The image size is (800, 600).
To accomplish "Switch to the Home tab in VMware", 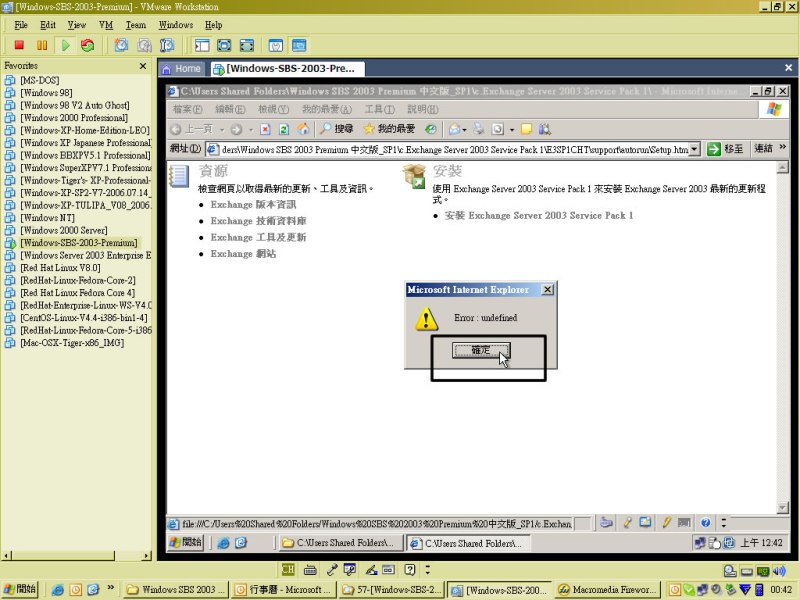I will [182, 68].
